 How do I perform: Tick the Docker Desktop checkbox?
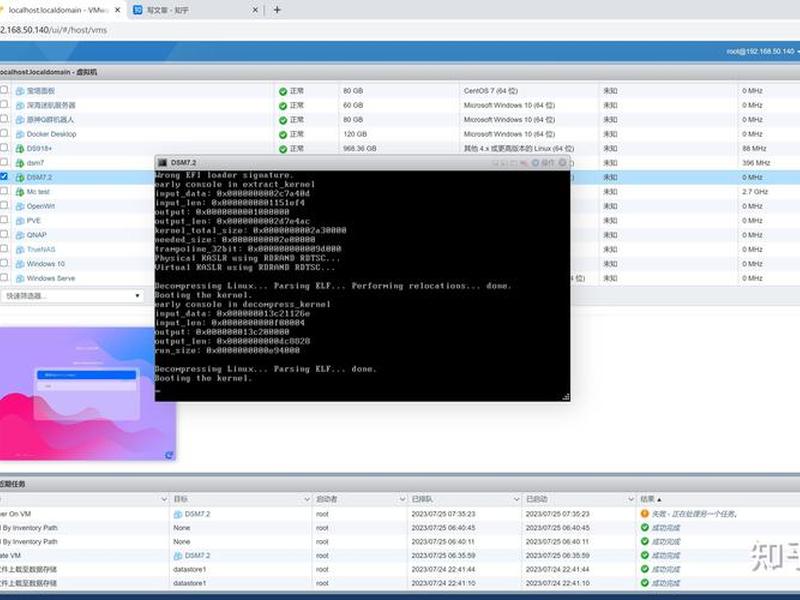(x=4, y=133)
